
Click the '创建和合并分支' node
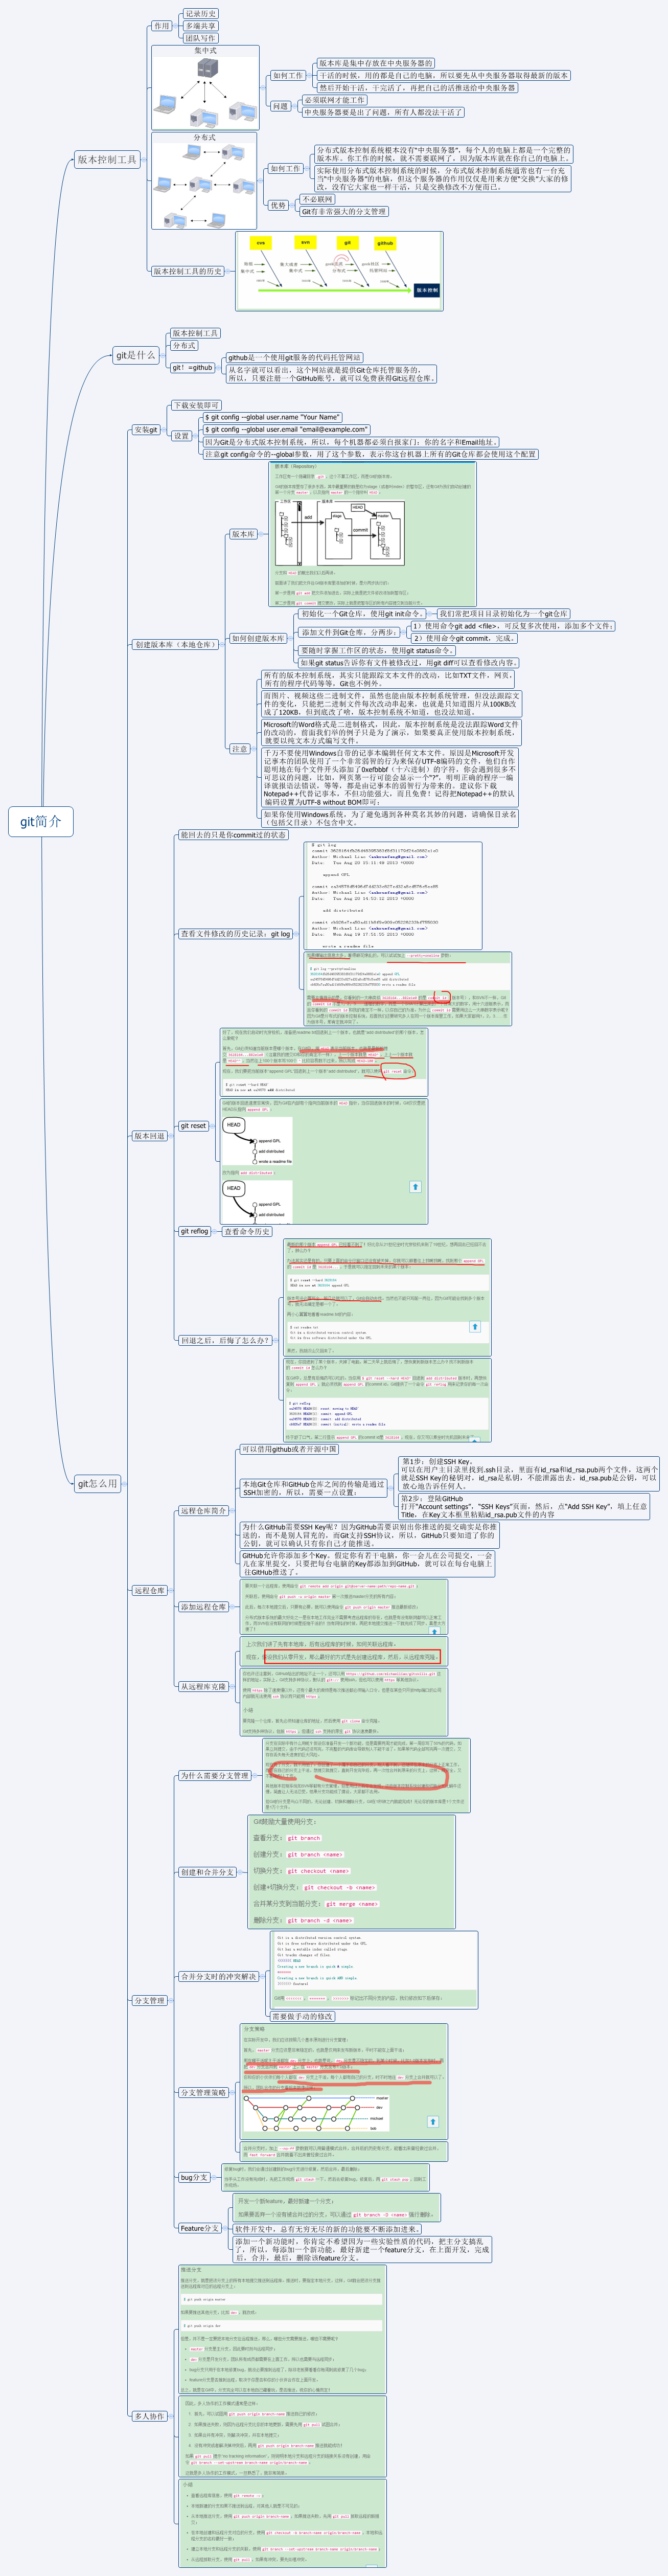point(207,1872)
